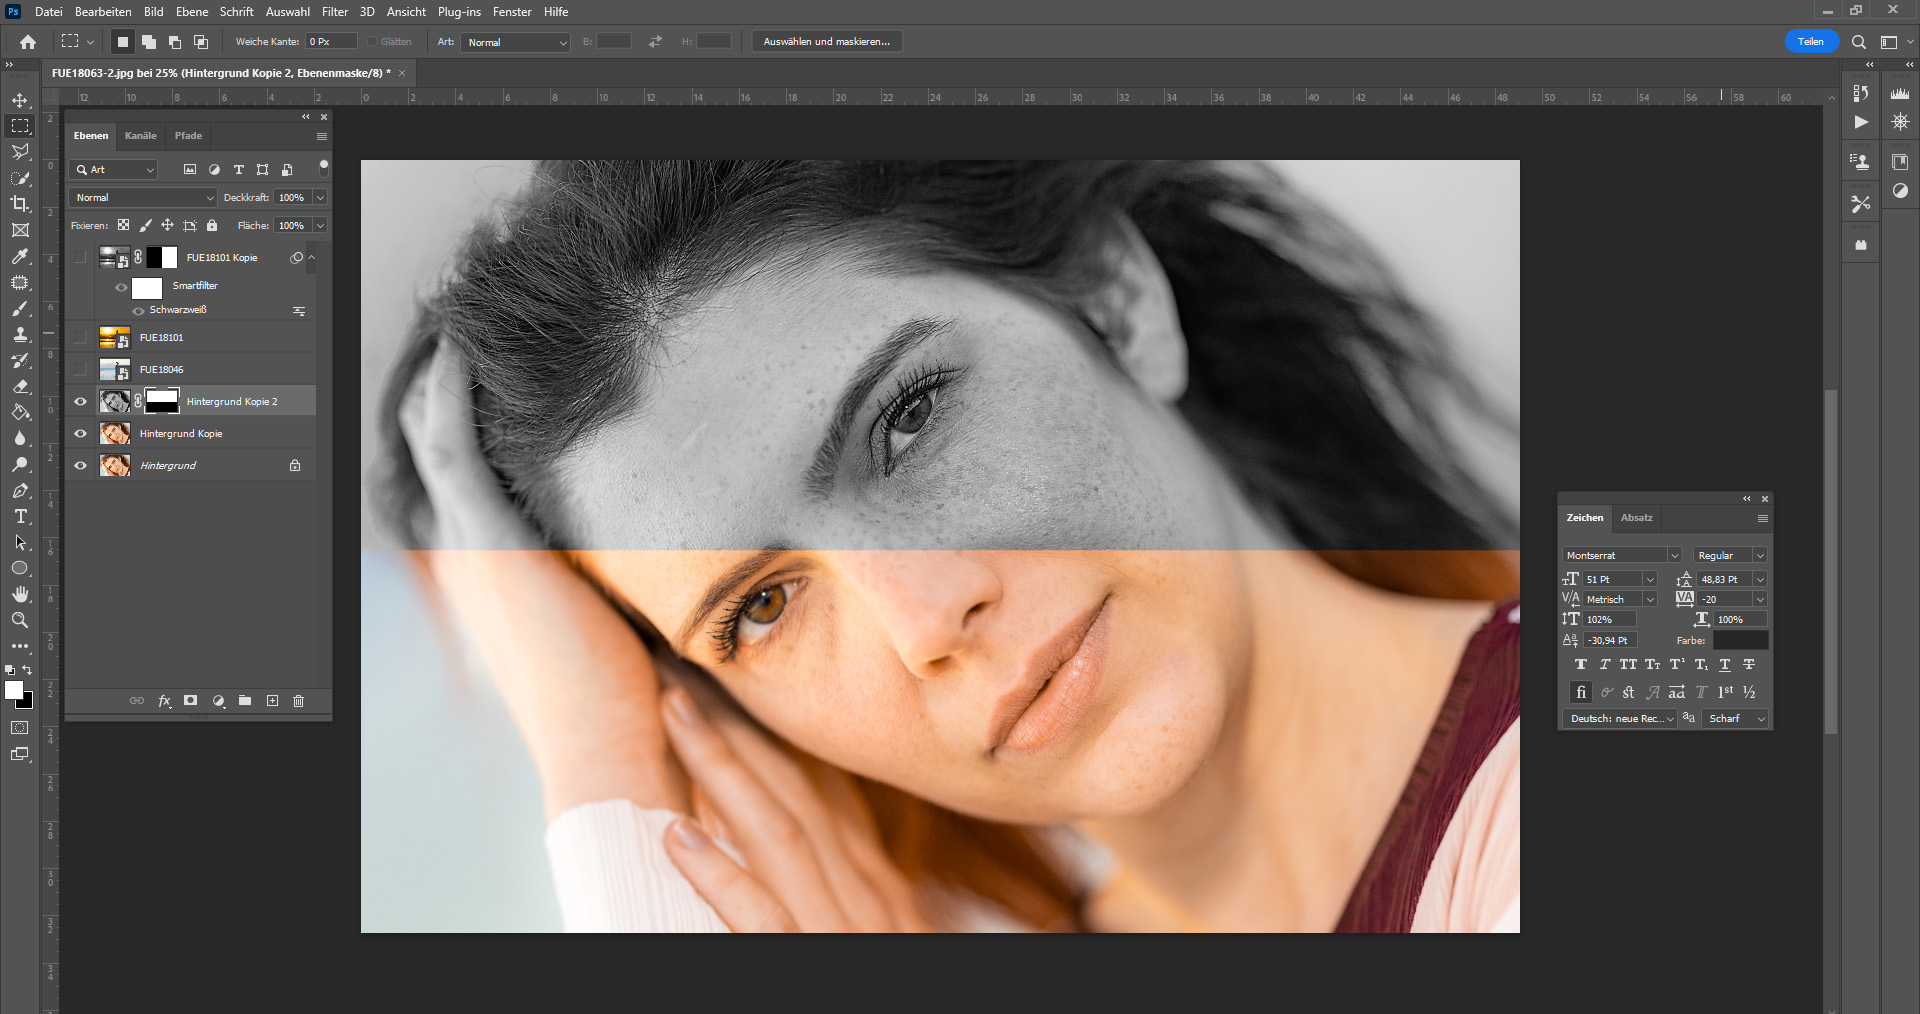The height and width of the screenshot is (1014, 1920).
Task: Show the FUE18101 layer
Action: click(x=81, y=338)
